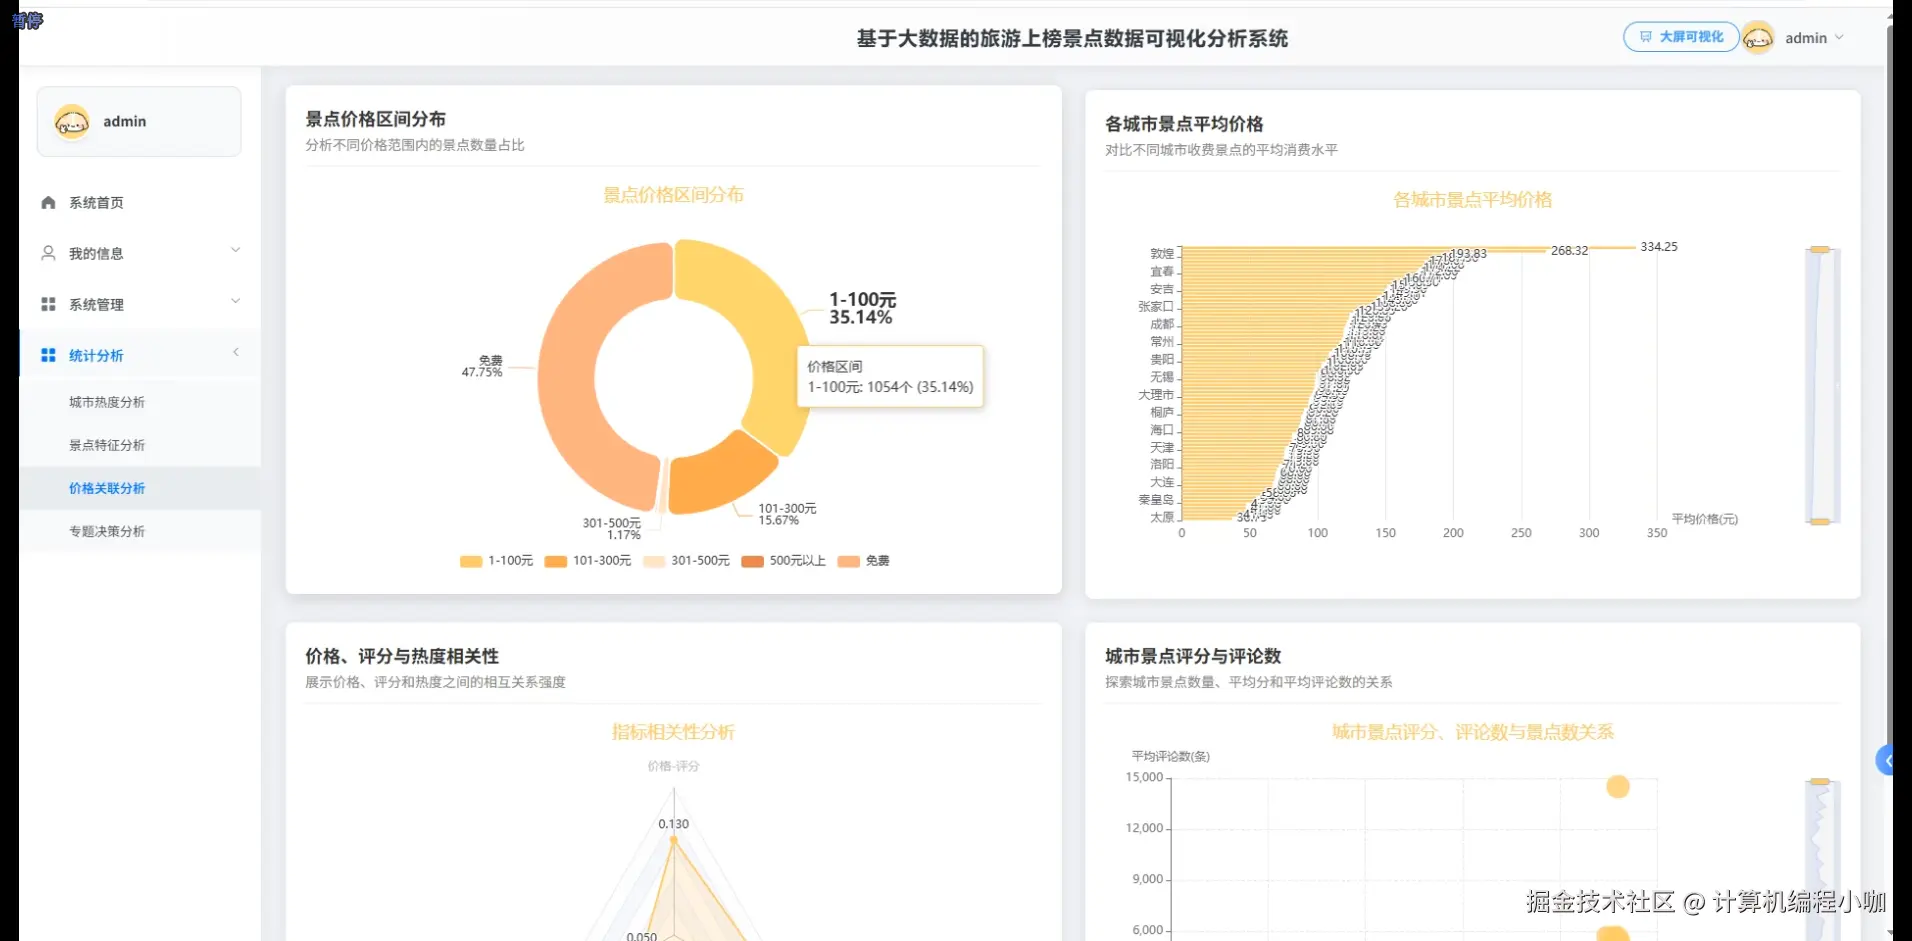Click the 成都 label in city chart
This screenshot has width=1912, height=941.
1162,324
